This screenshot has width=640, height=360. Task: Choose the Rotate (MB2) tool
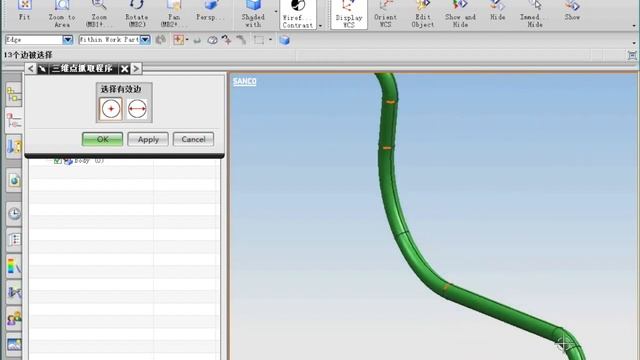point(136,13)
